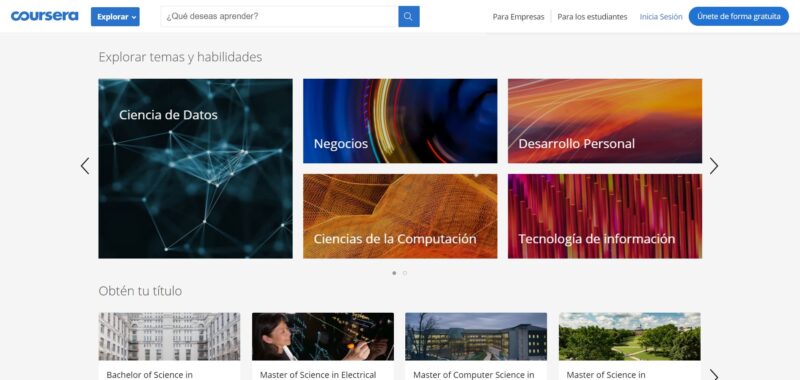Open the Ciencias de la Computación card

point(400,216)
